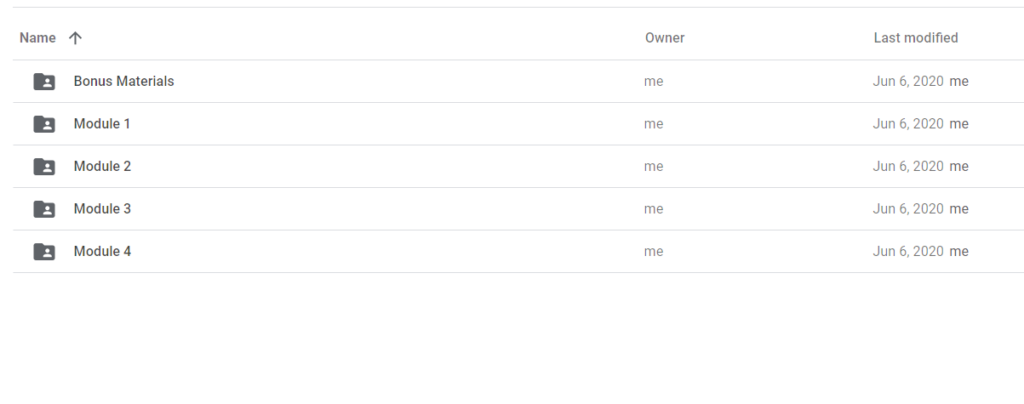Sort by the Last modified column header
The height and width of the screenshot is (404, 1024).
(x=916, y=38)
